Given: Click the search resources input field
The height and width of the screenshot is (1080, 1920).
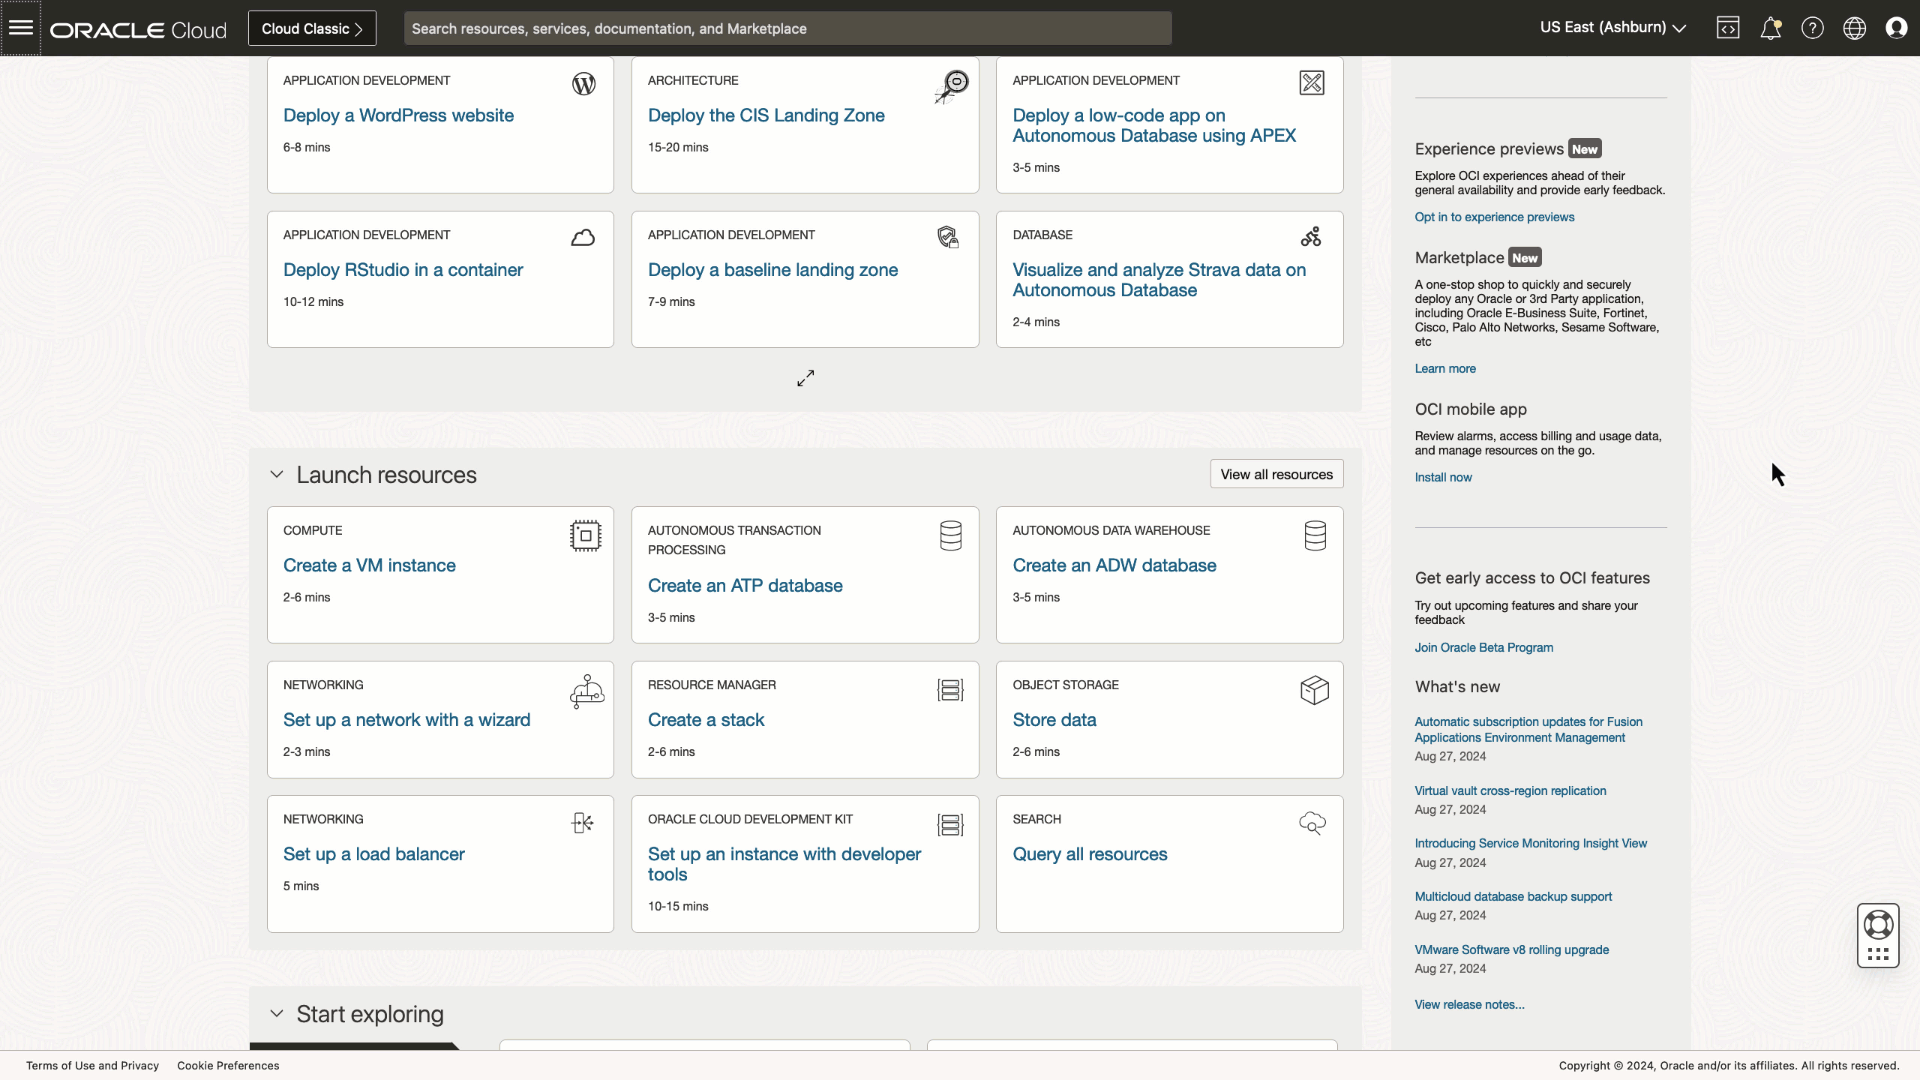Looking at the screenshot, I should 786,28.
